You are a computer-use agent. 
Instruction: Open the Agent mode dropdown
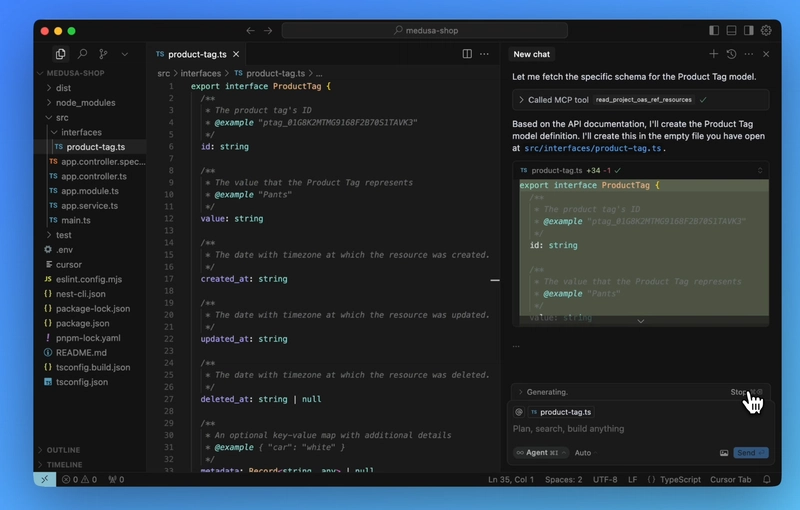(x=541, y=452)
